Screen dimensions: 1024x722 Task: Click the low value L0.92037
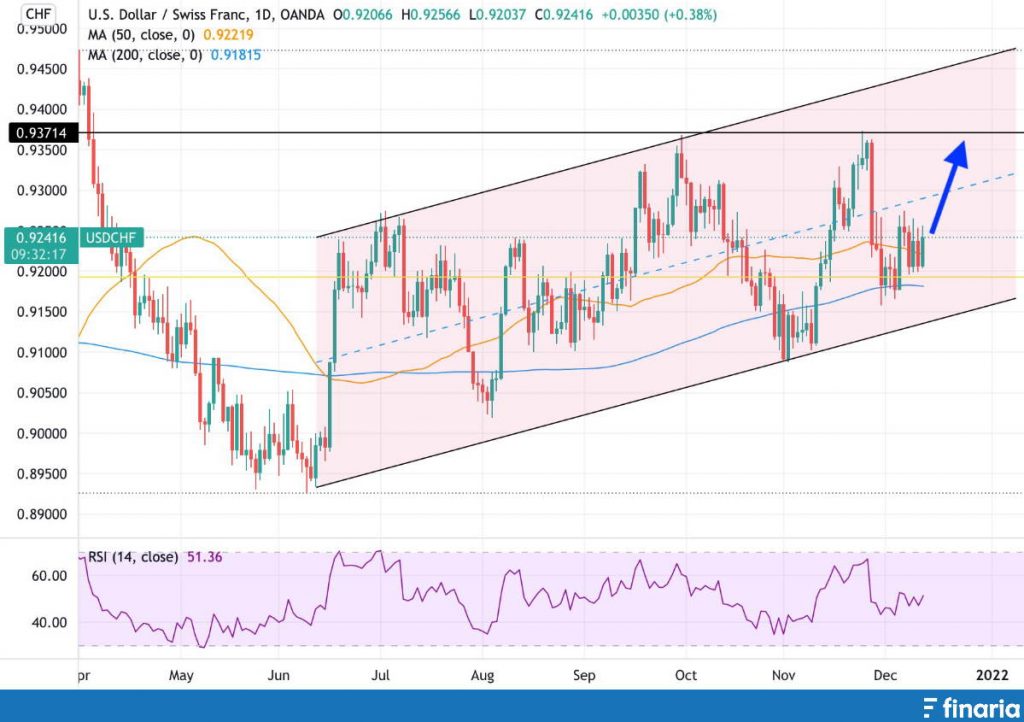pyautogui.click(x=498, y=14)
